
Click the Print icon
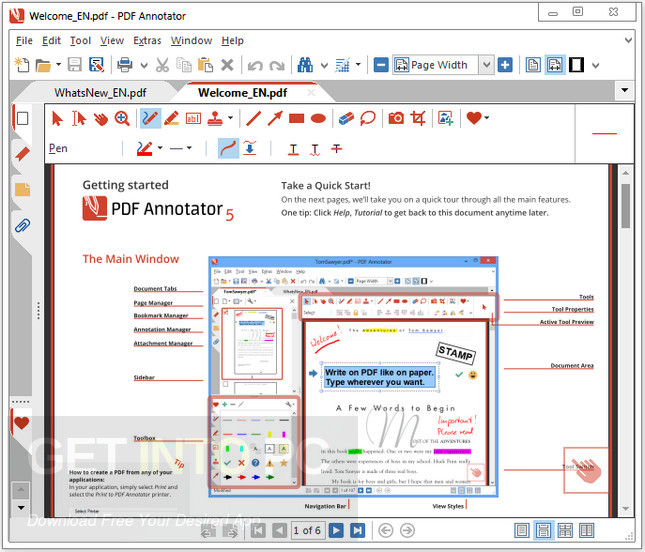125,65
